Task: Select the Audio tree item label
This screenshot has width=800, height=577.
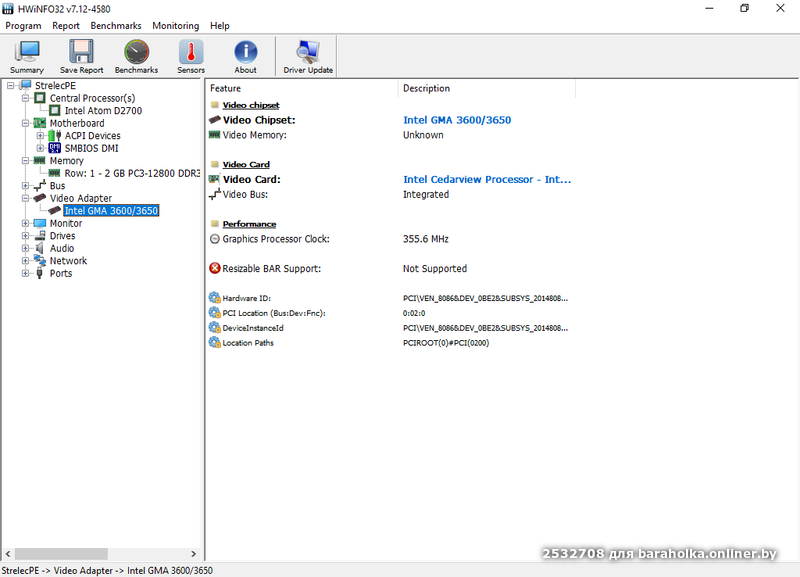Action: coord(62,248)
